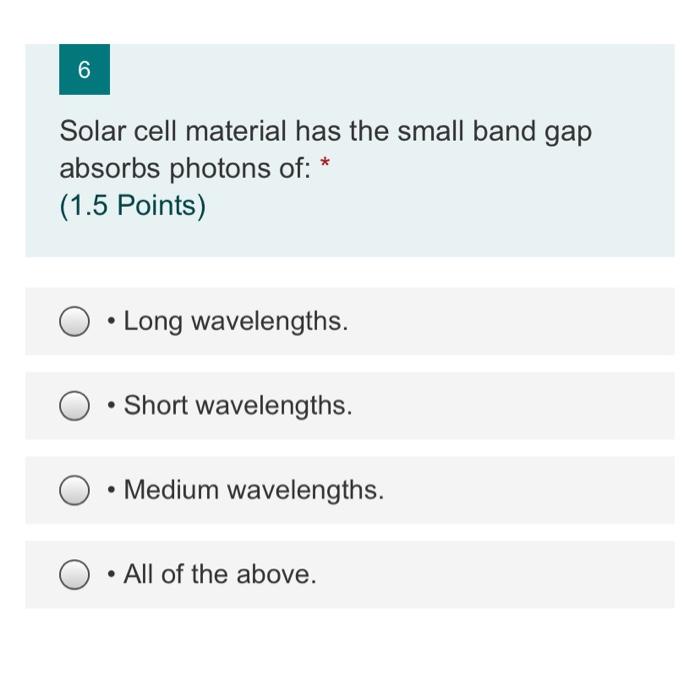Click the 'Short wavelengths.' option label
The height and width of the screenshot is (683, 700).
pyautogui.click(x=238, y=406)
